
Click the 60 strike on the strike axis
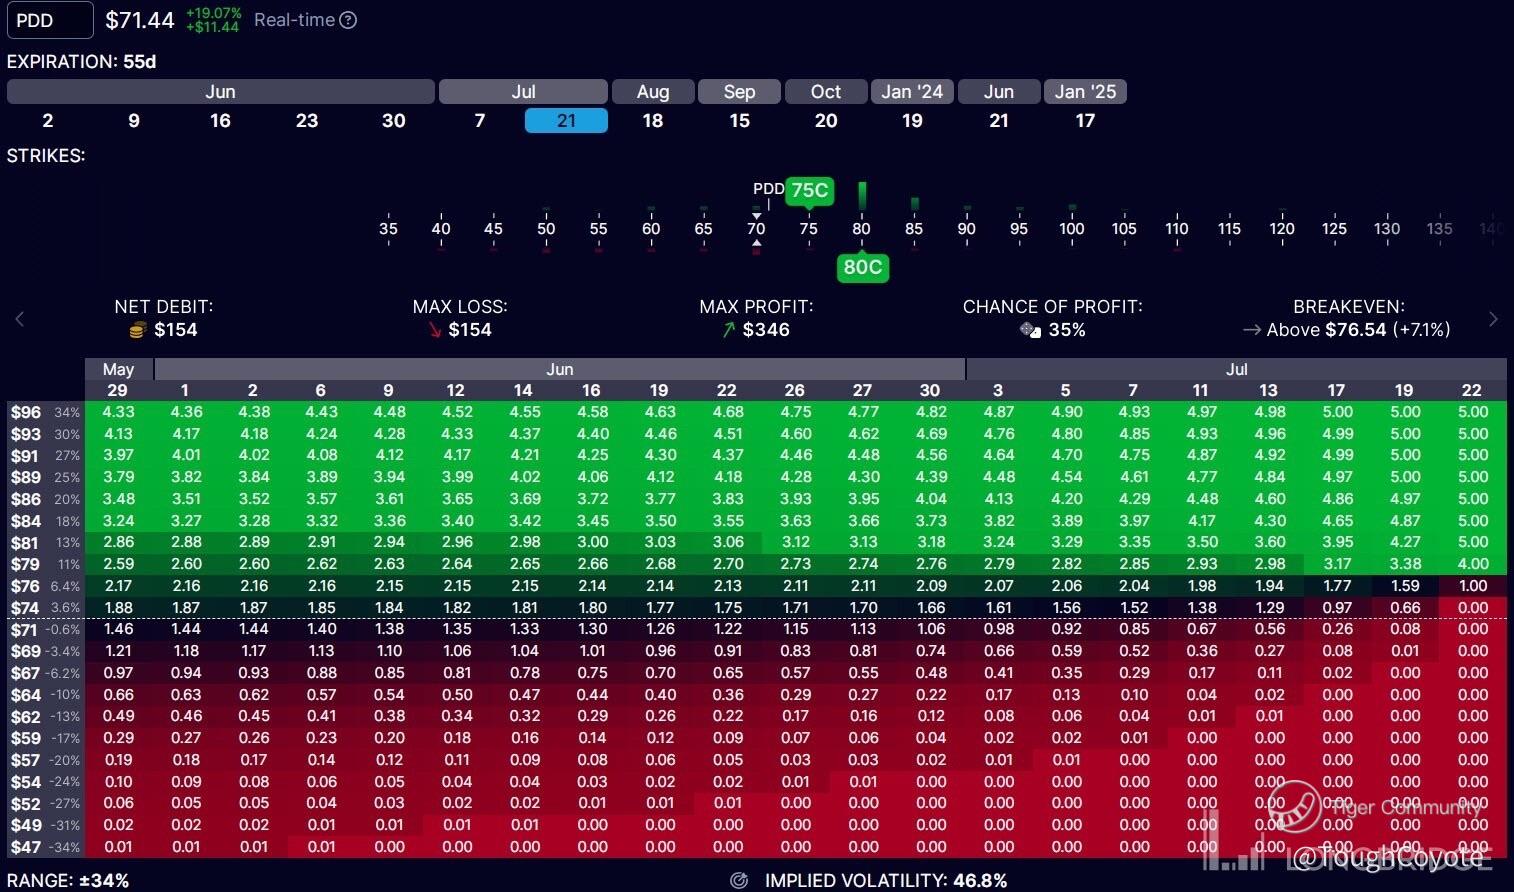click(x=651, y=229)
